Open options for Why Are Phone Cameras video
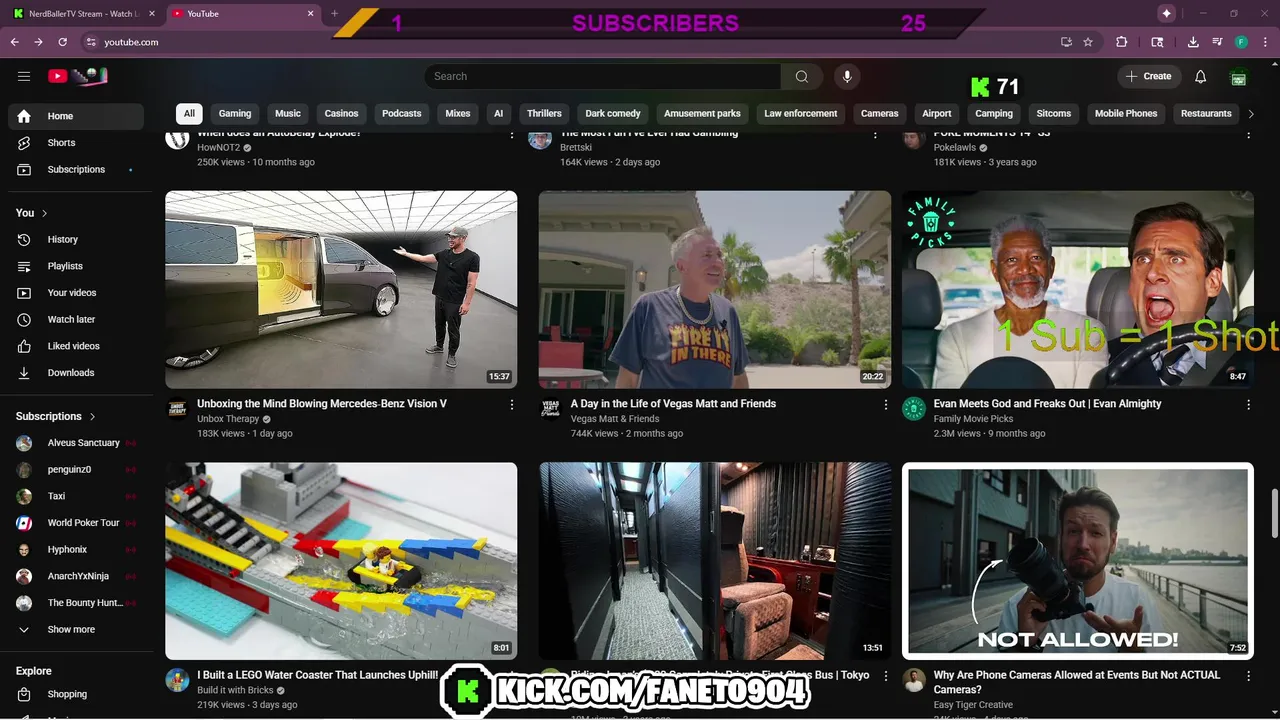Screen dimensions: 1280x720 1248,676
